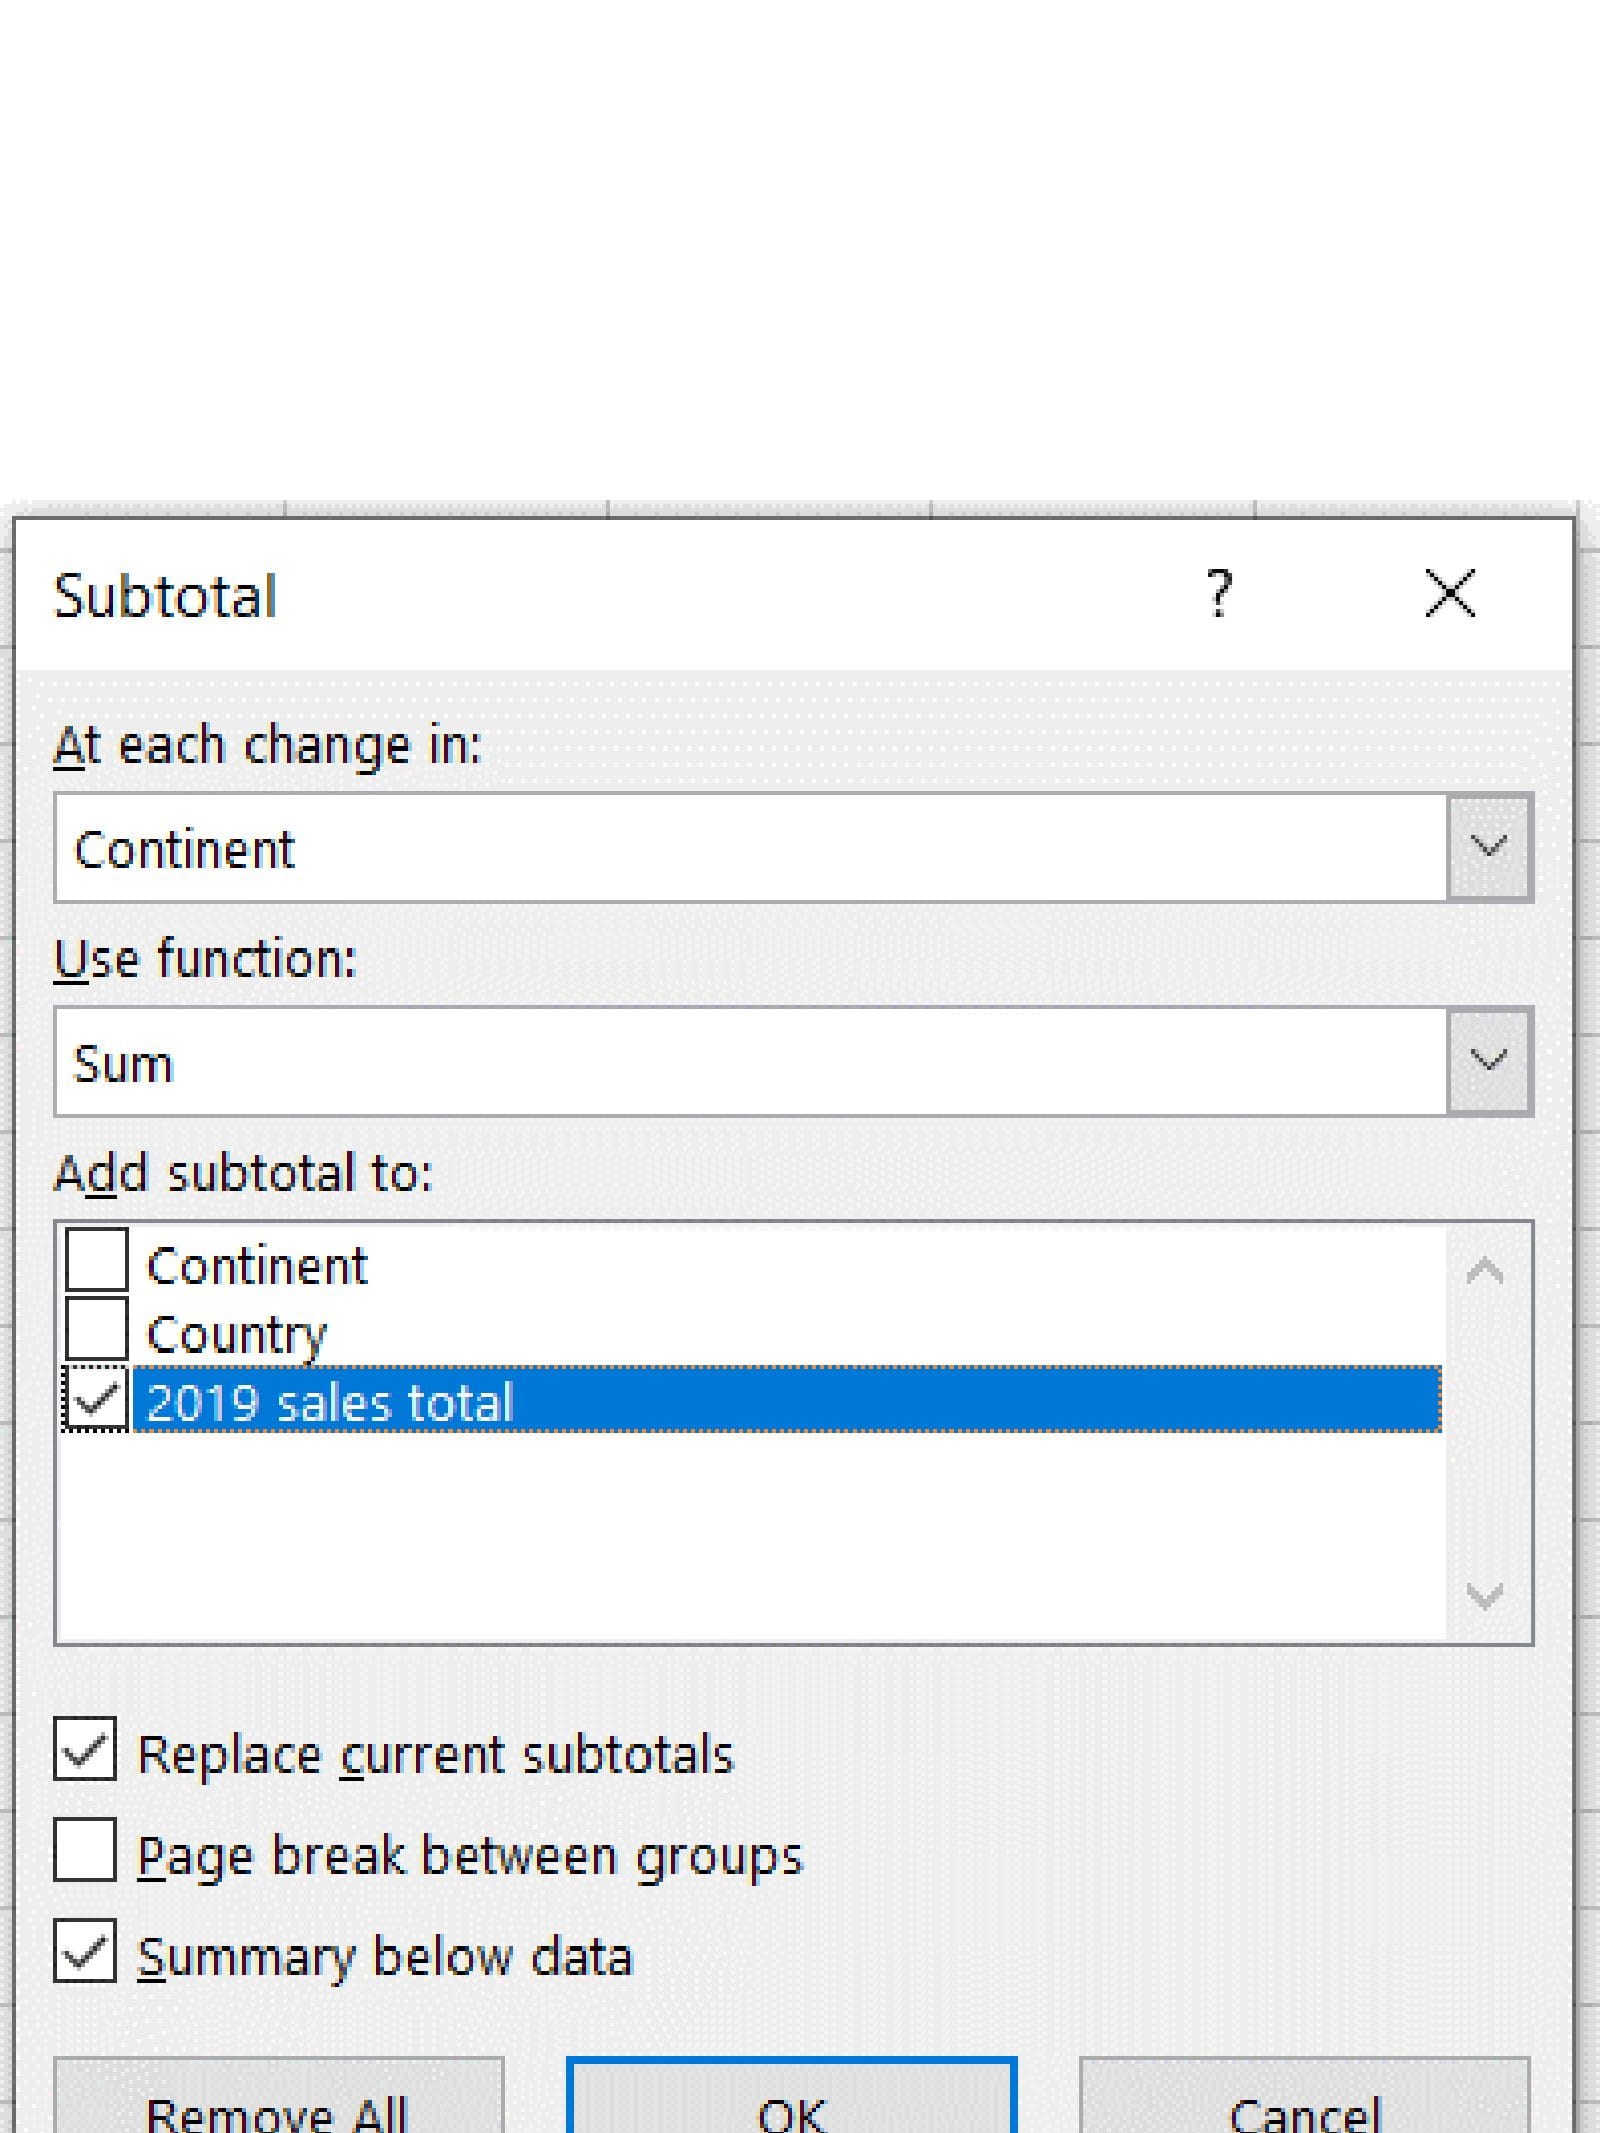Viewport: 1600px width, 2133px height.
Task: Toggle Summary below data checkbox
Action: 85,1951
